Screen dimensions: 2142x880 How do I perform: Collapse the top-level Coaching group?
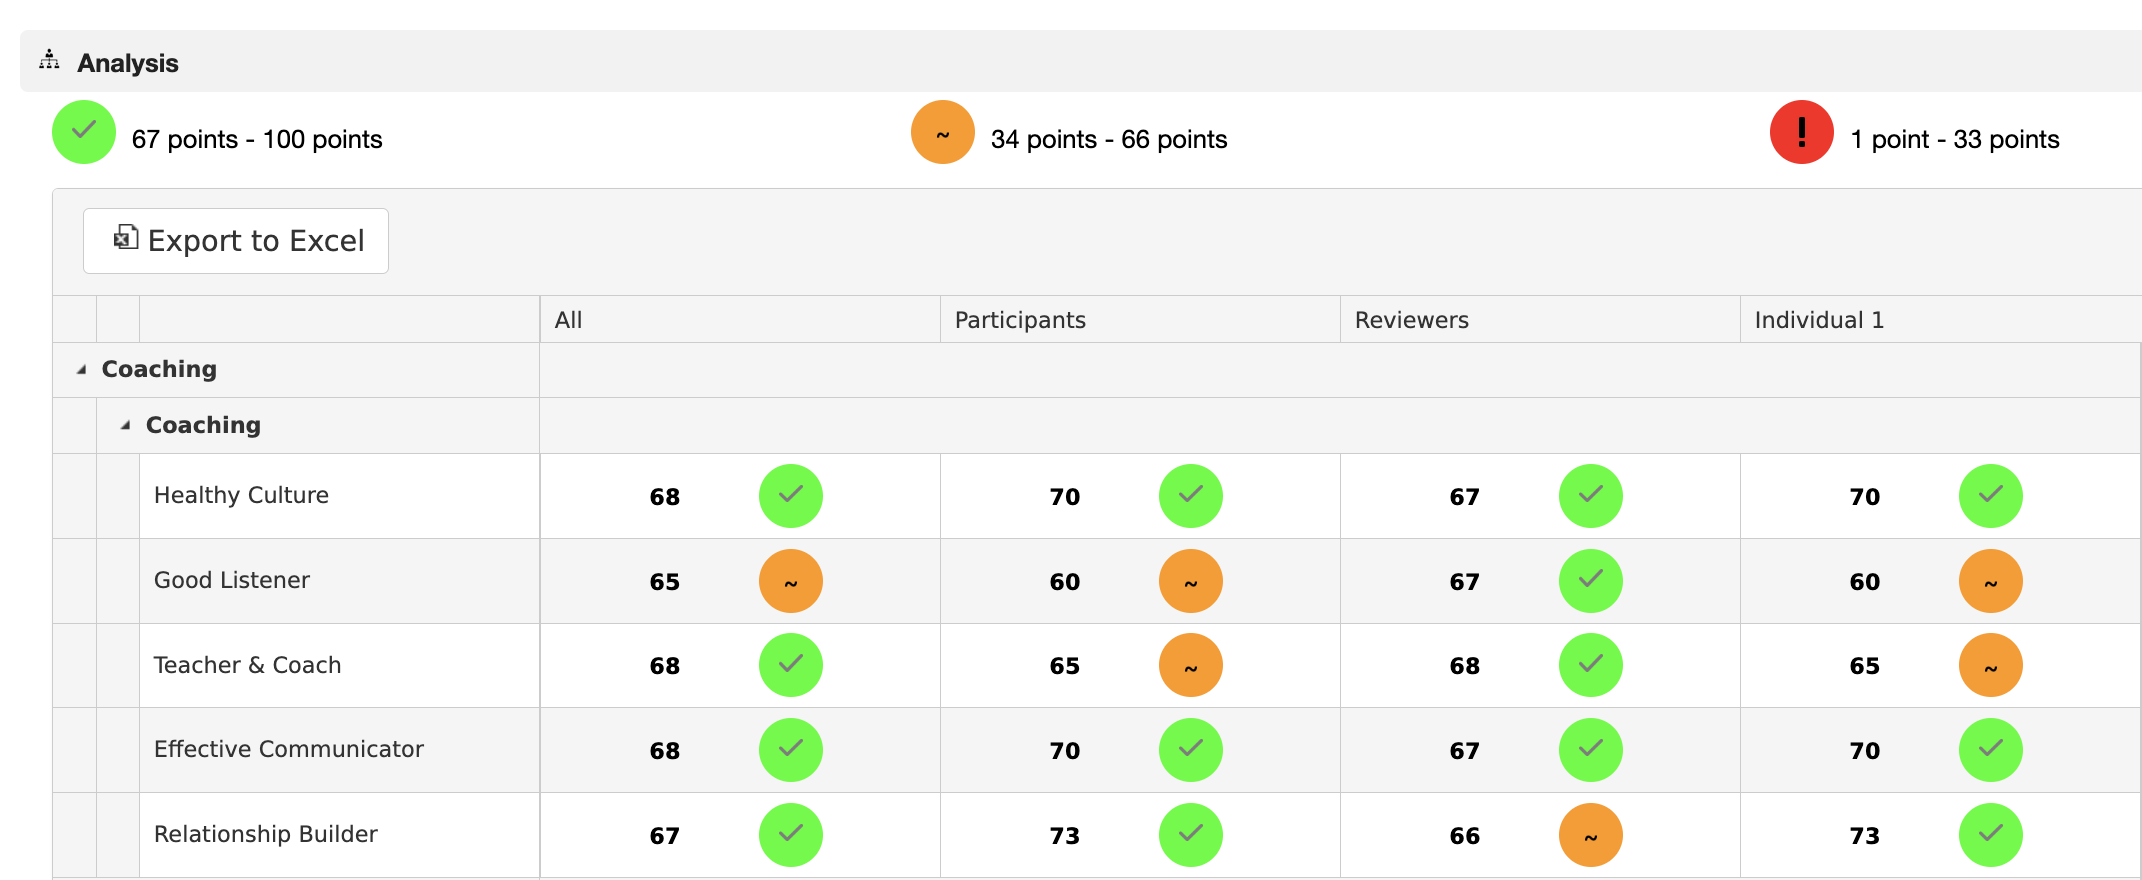pyautogui.click(x=81, y=370)
